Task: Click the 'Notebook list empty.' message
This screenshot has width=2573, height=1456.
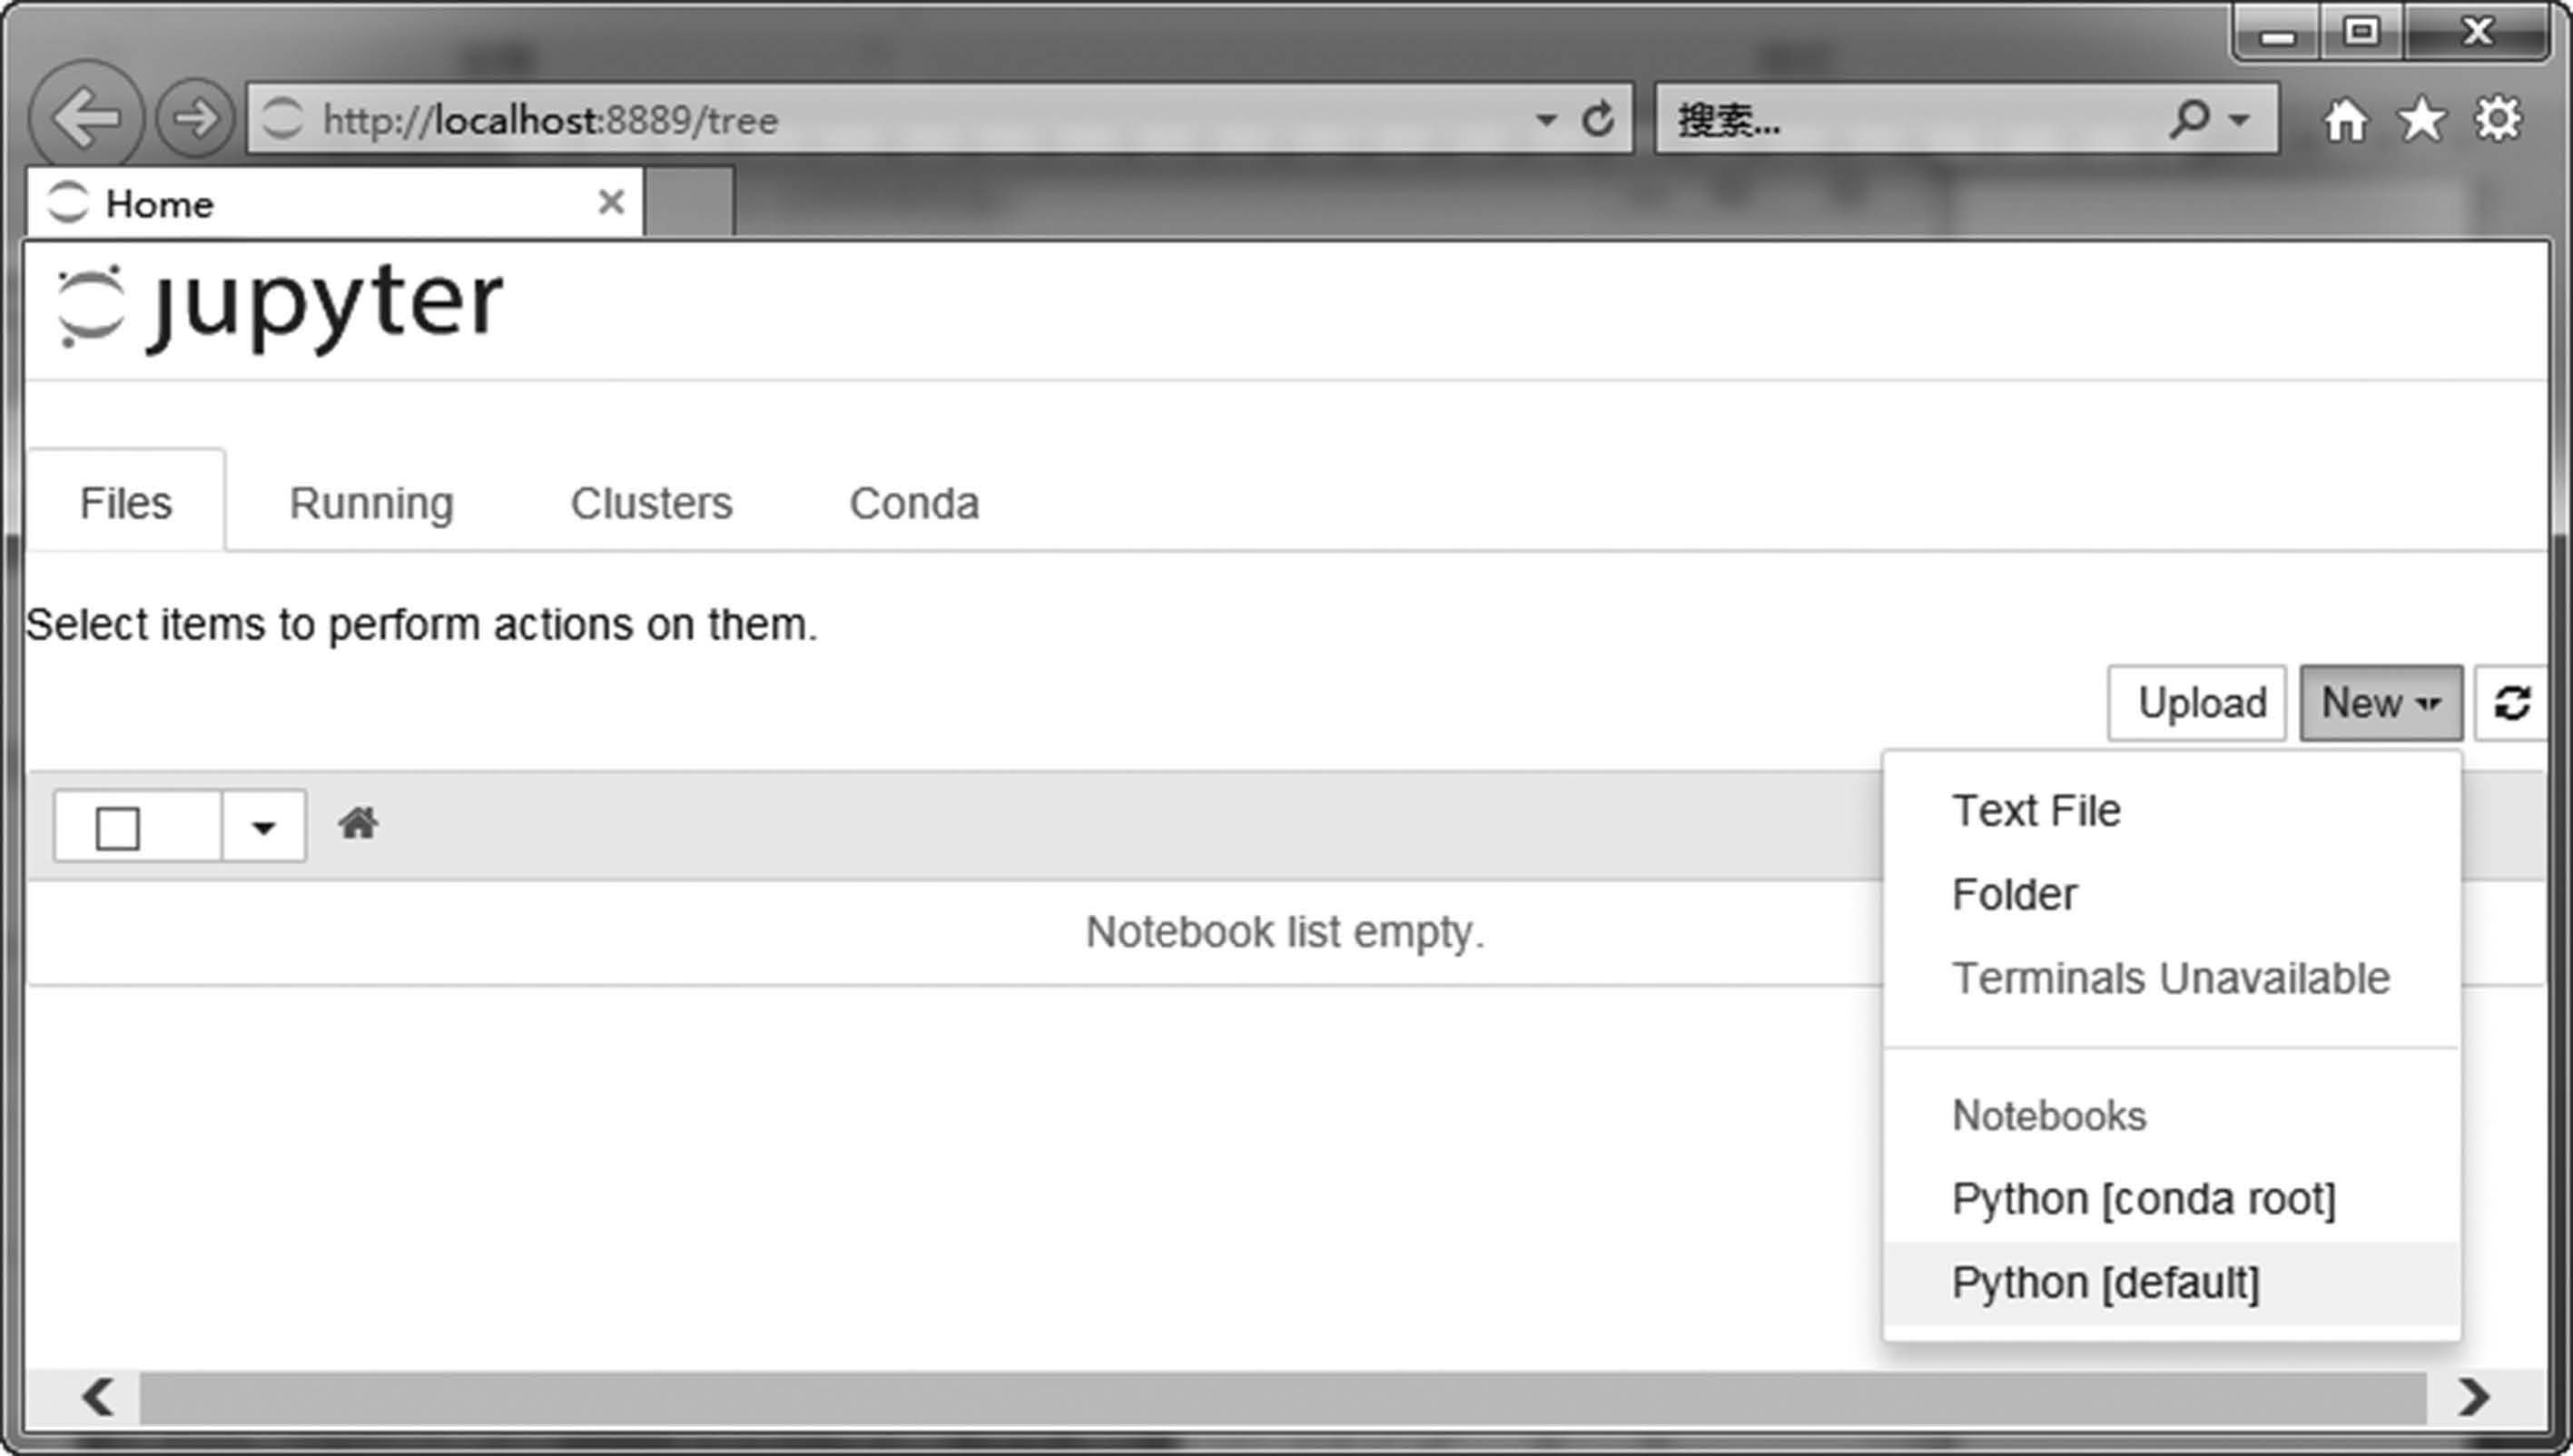Action: pyautogui.click(x=1285, y=931)
